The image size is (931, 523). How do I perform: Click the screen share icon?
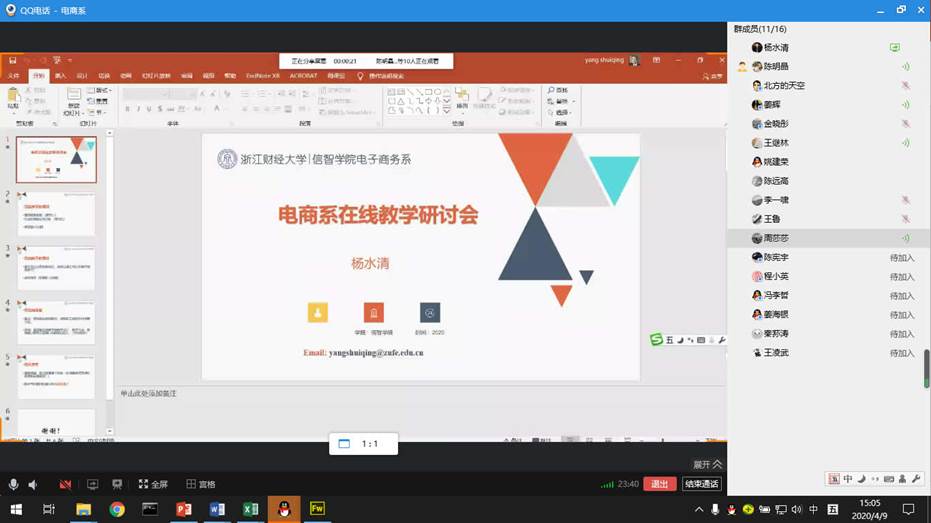click(x=93, y=484)
